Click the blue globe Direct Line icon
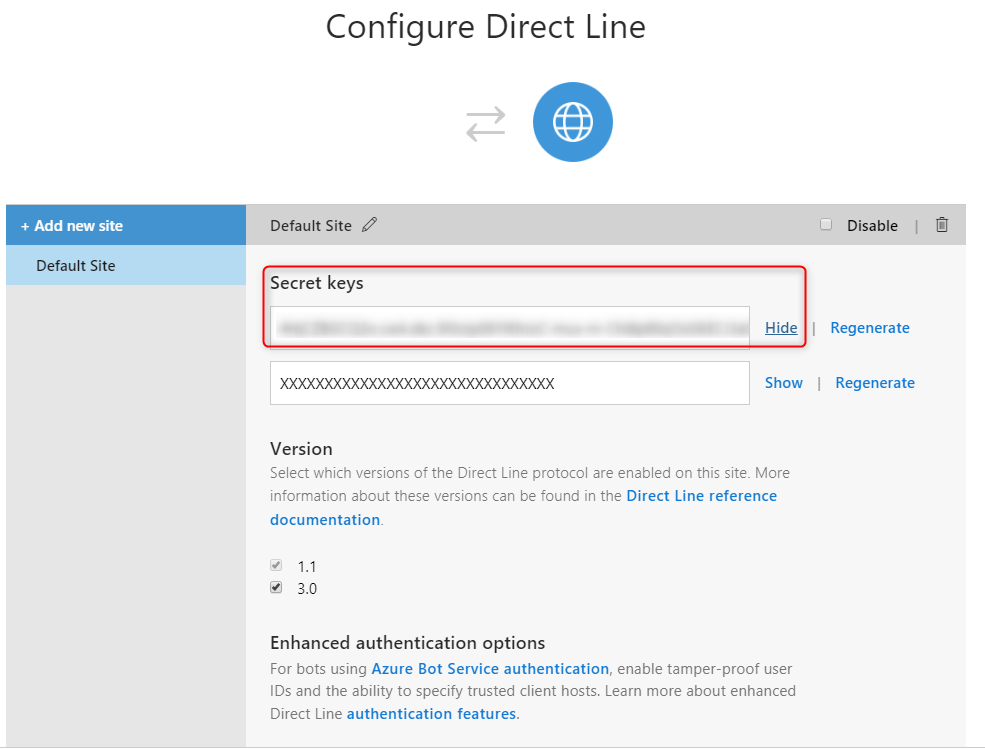The image size is (985, 749). tap(572, 123)
